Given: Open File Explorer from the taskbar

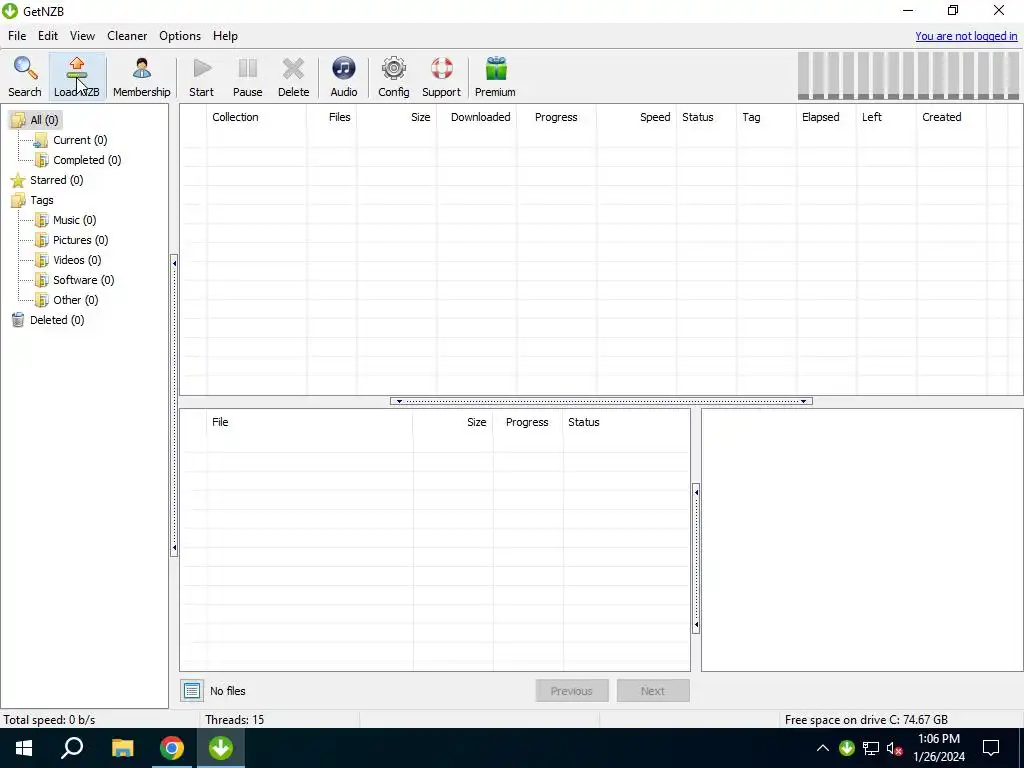Looking at the screenshot, I should pyautogui.click(x=122, y=748).
